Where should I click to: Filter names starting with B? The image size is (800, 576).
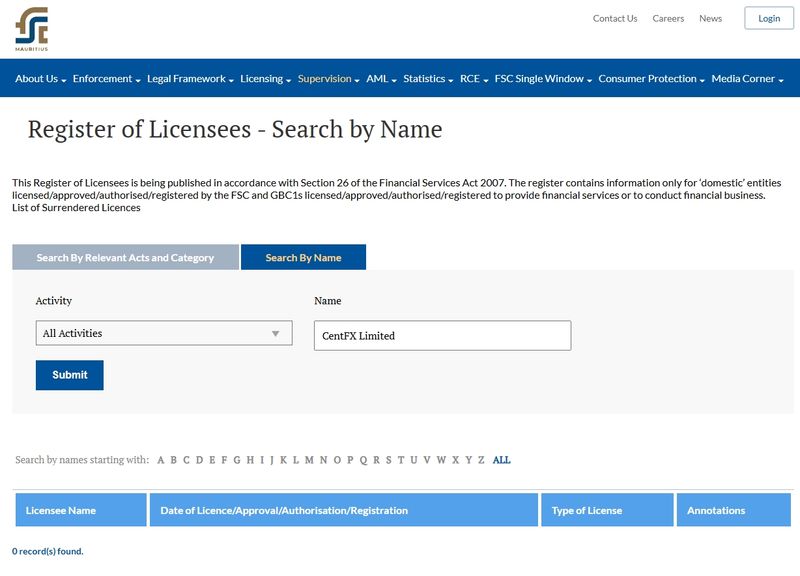tap(173, 460)
